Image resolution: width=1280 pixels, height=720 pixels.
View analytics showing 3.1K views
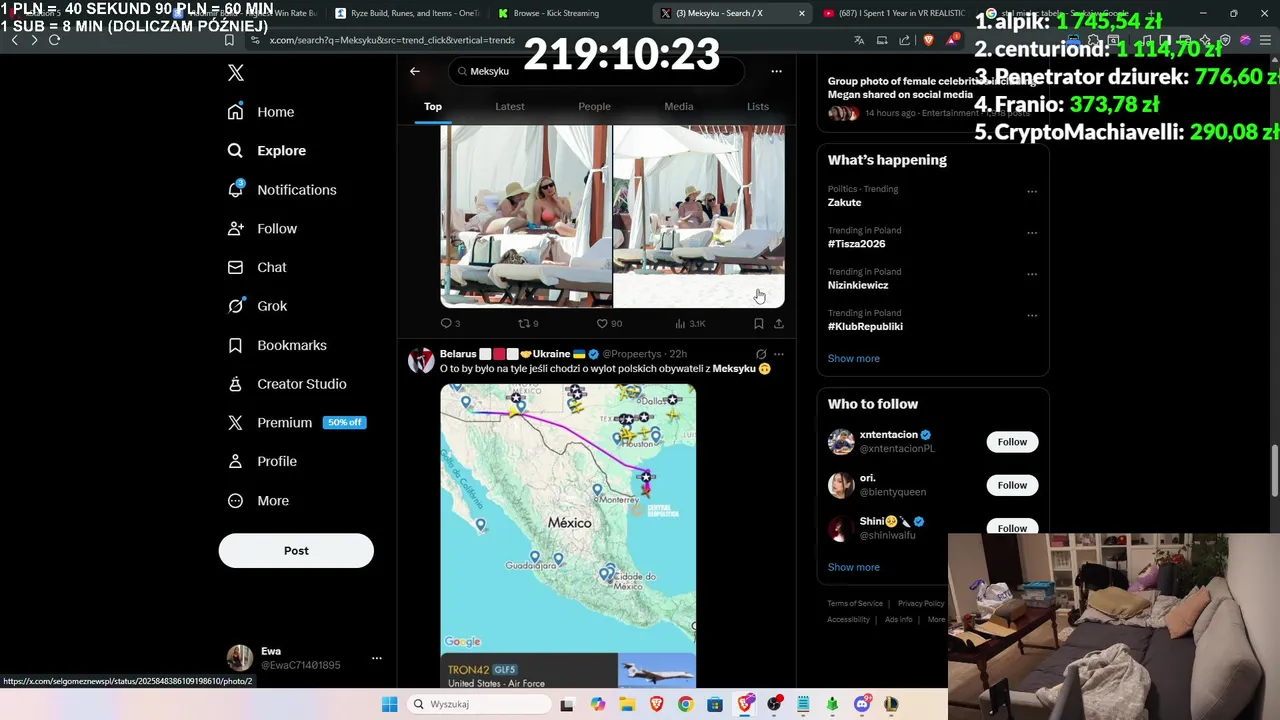690,324
